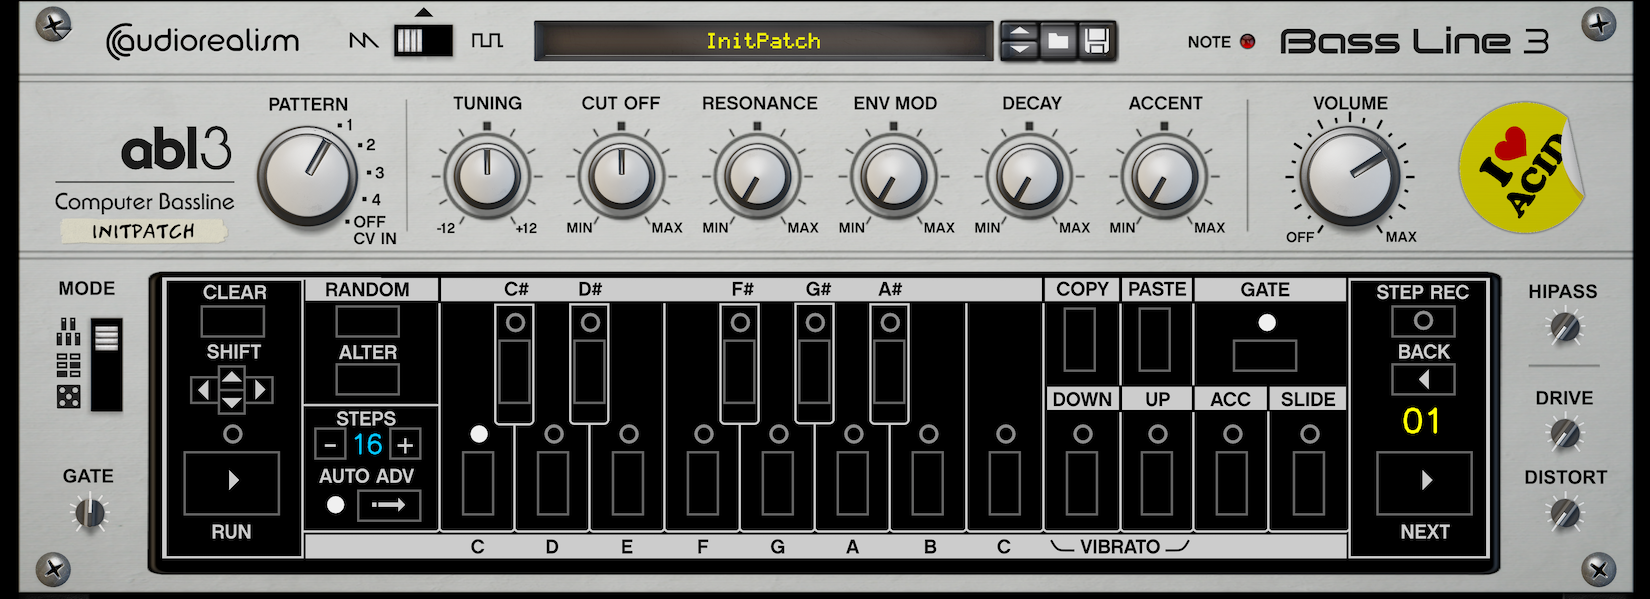Advance step with NEXT button

(1424, 483)
